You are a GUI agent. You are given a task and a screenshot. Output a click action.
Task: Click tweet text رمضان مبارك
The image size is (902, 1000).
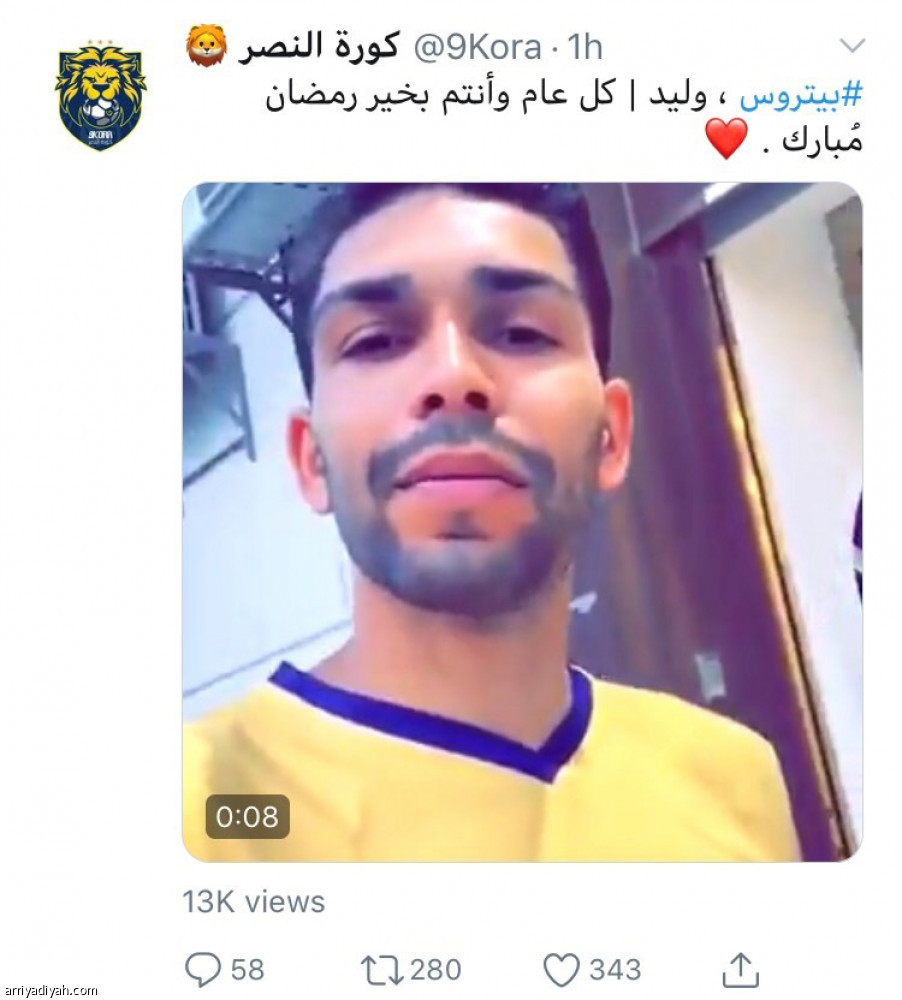tap(564, 118)
